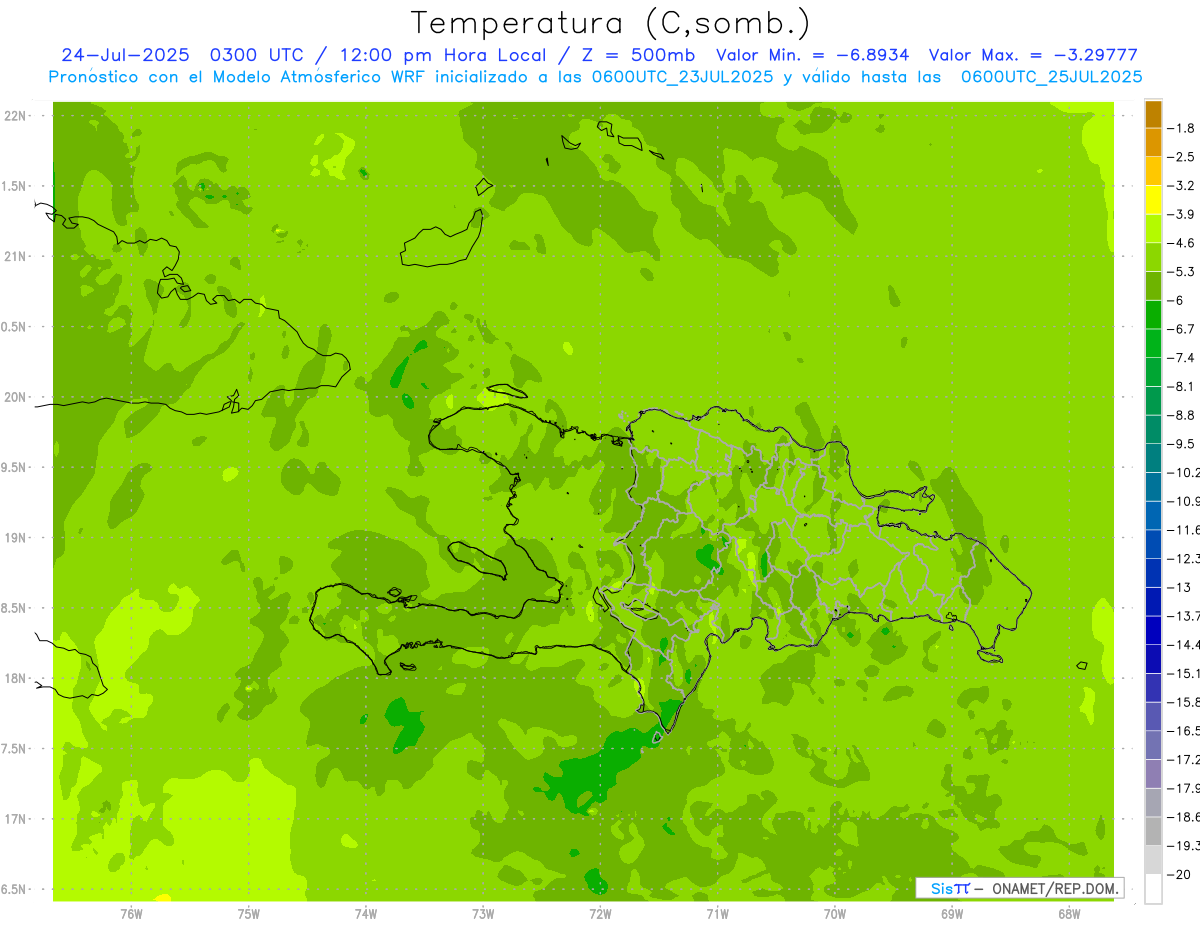Click the "20N" latitude label
The image size is (1200, 927).
point(14,397)
